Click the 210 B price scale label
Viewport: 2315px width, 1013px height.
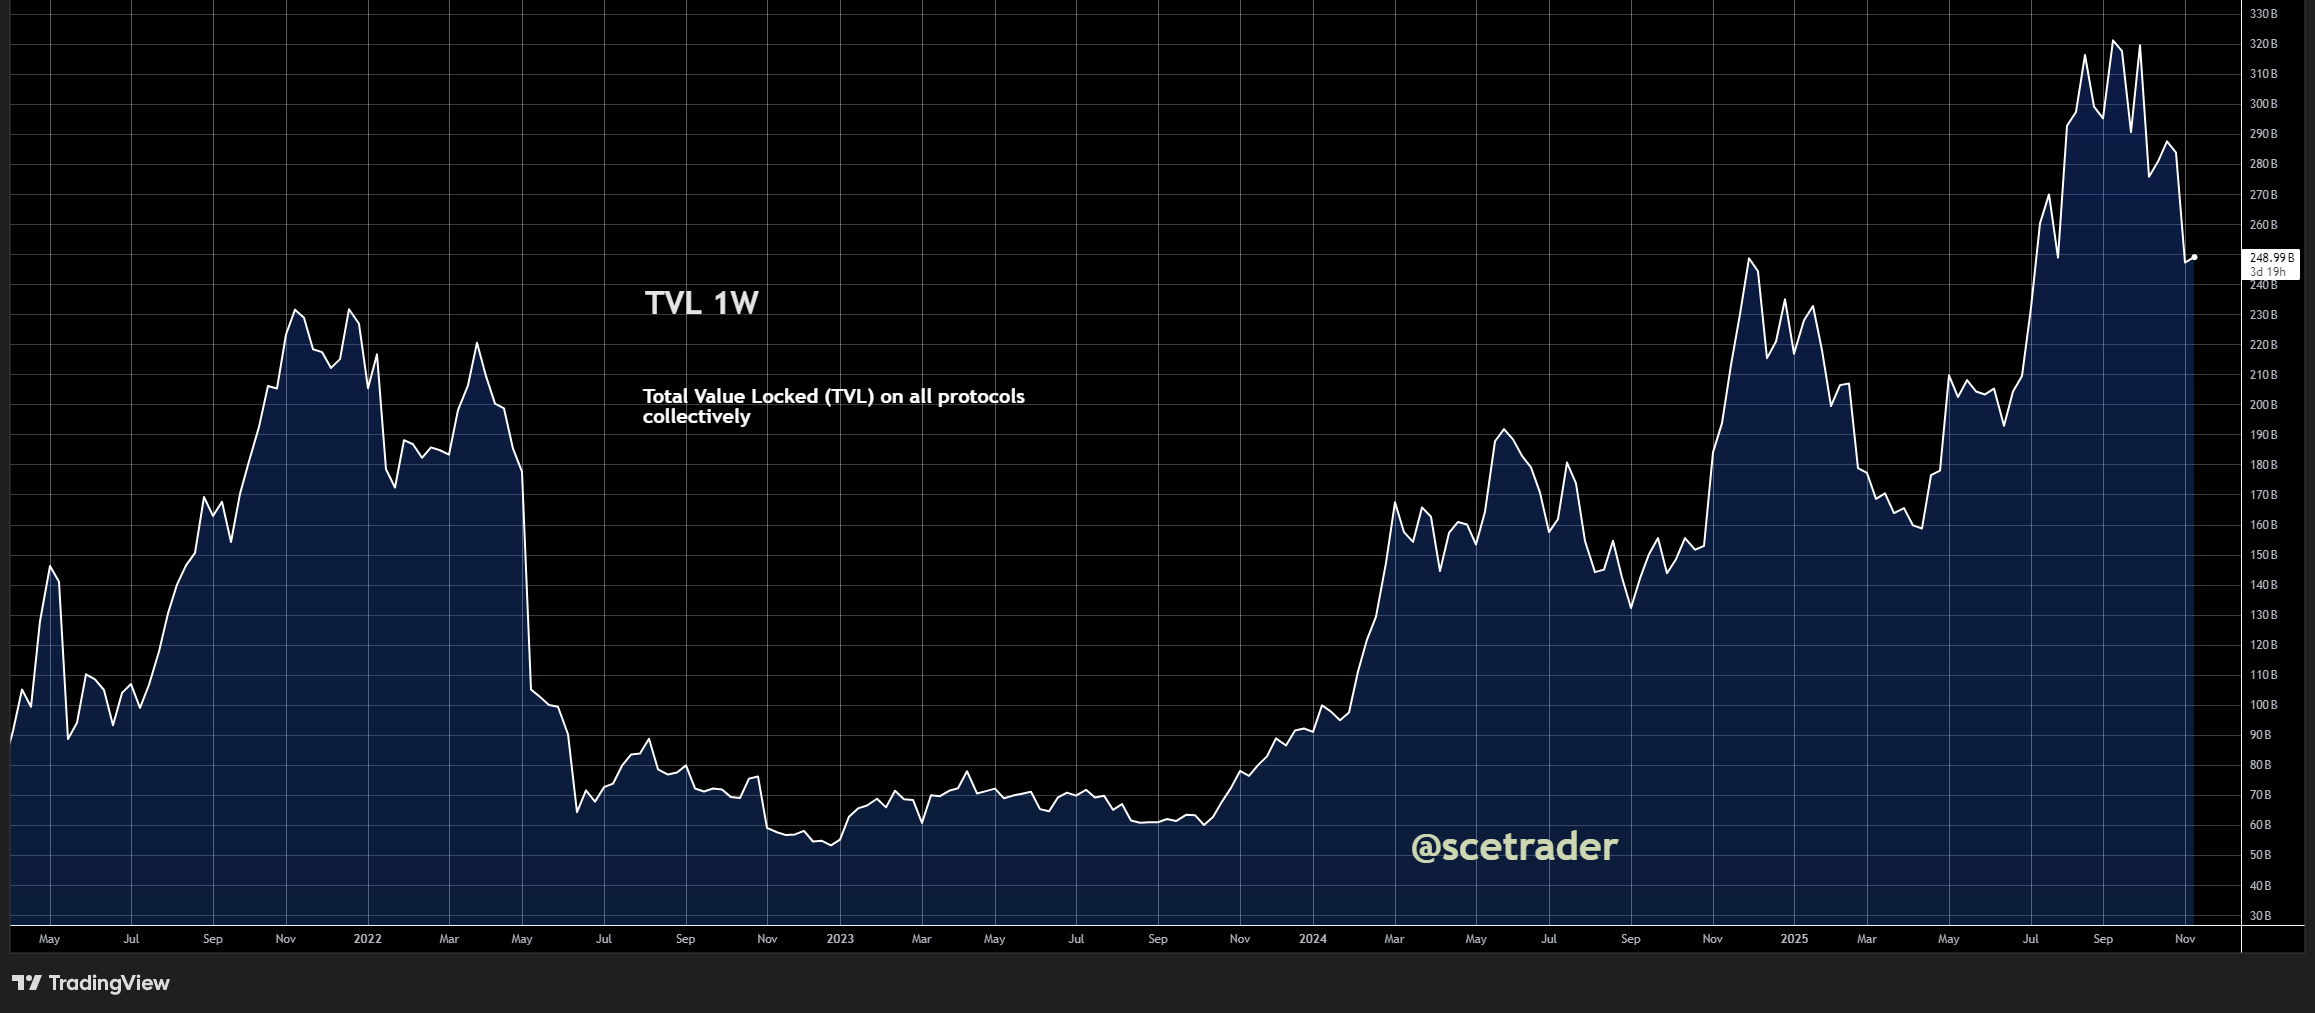point(2263,375)
